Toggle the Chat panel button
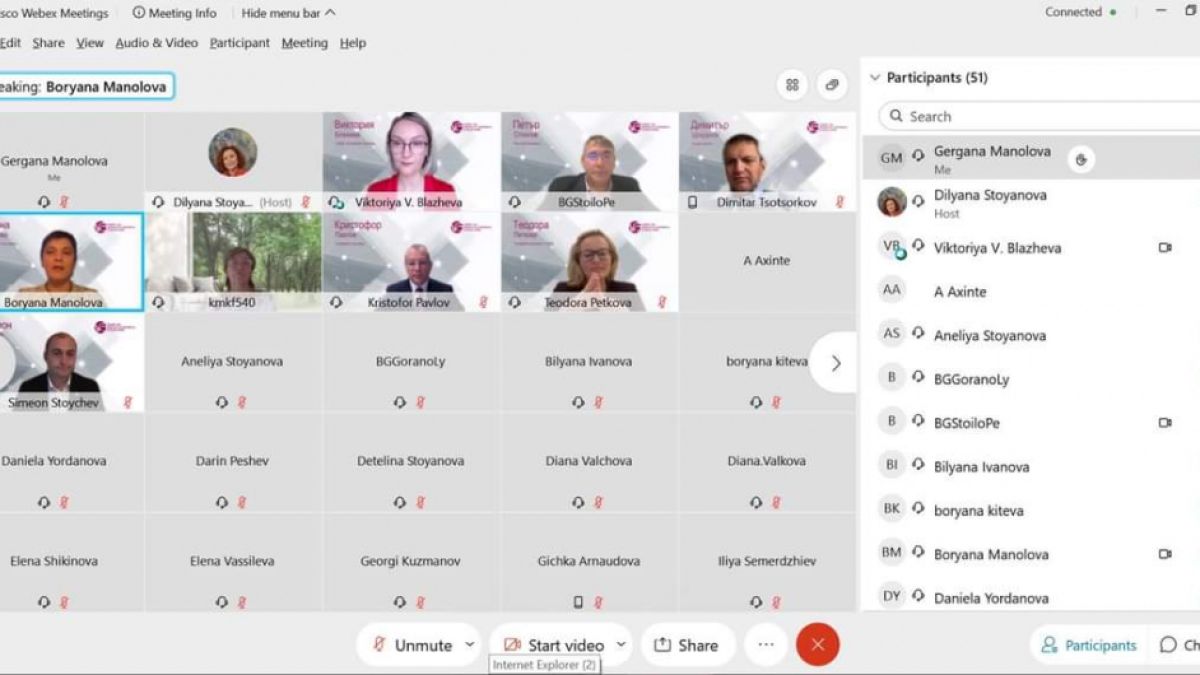The image size is (1200, 675). 1178,645
